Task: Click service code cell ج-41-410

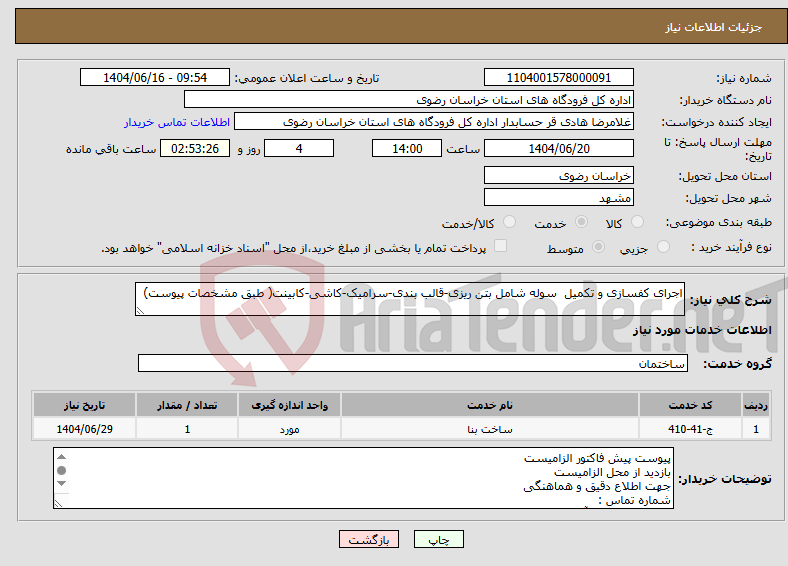Action: (x=691, y=429)
